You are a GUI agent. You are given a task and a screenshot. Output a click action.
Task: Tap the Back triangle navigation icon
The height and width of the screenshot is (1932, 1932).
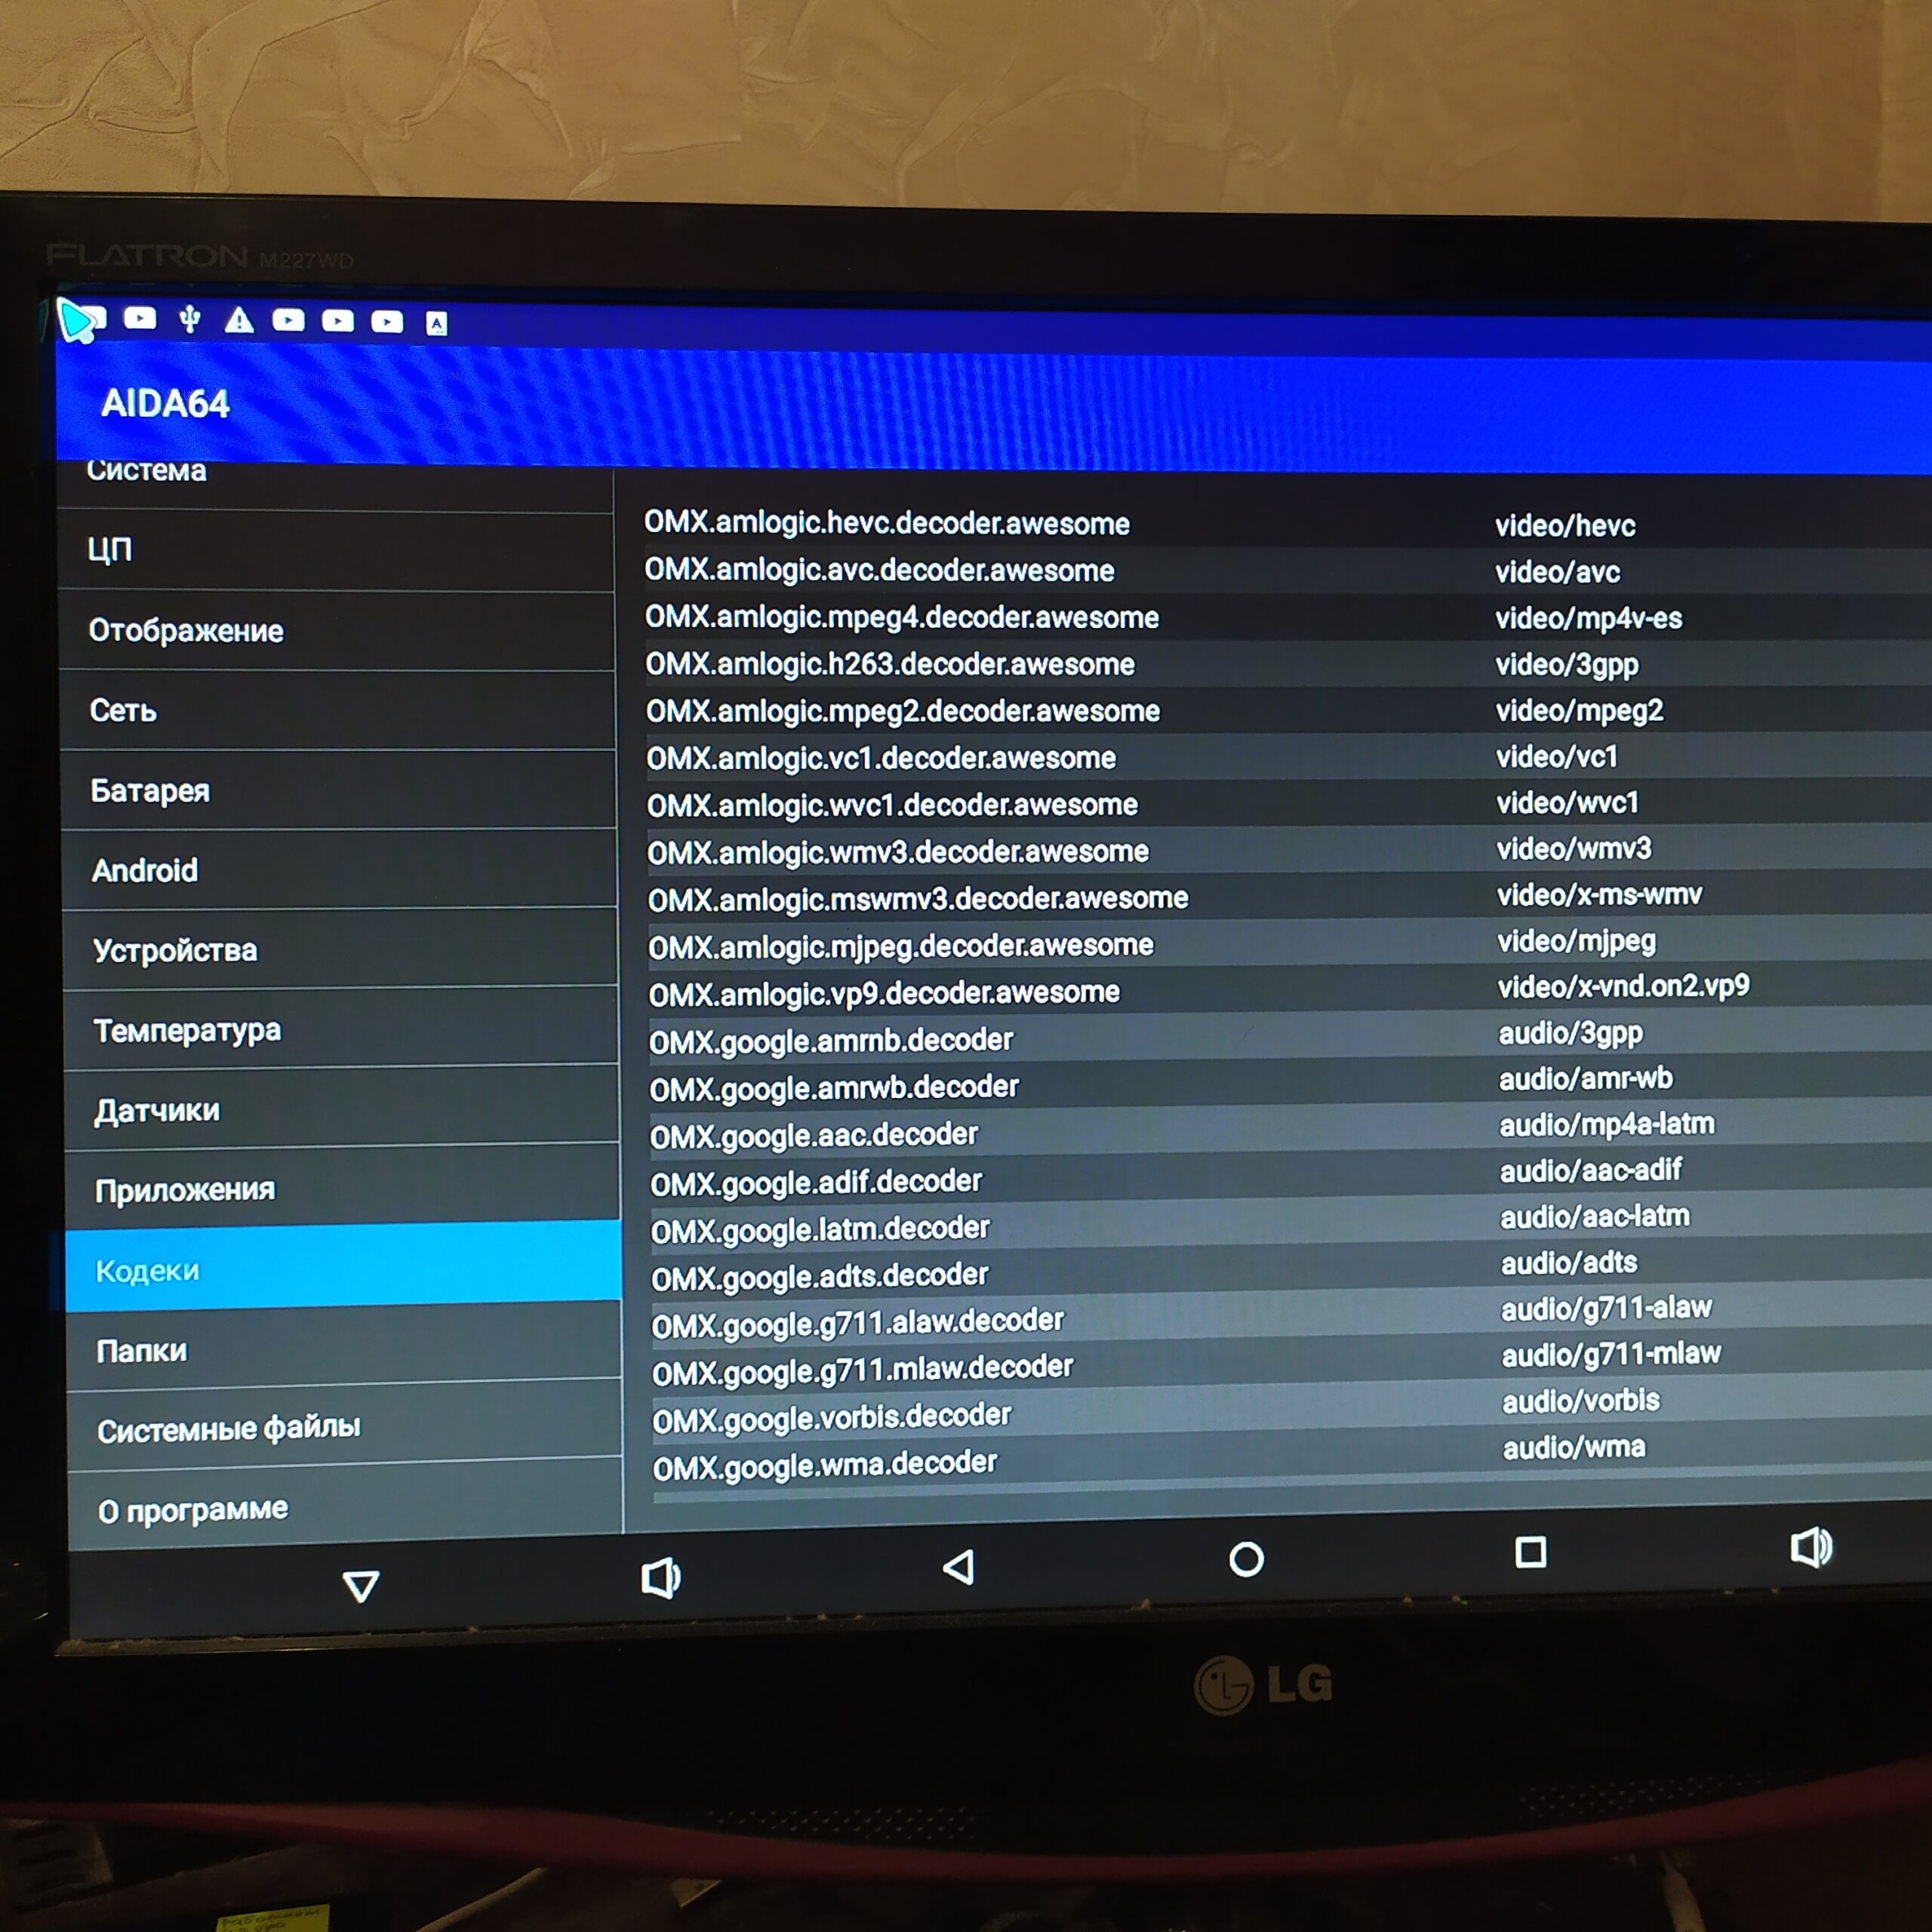pyautogui.click(x=959, y=1566)
